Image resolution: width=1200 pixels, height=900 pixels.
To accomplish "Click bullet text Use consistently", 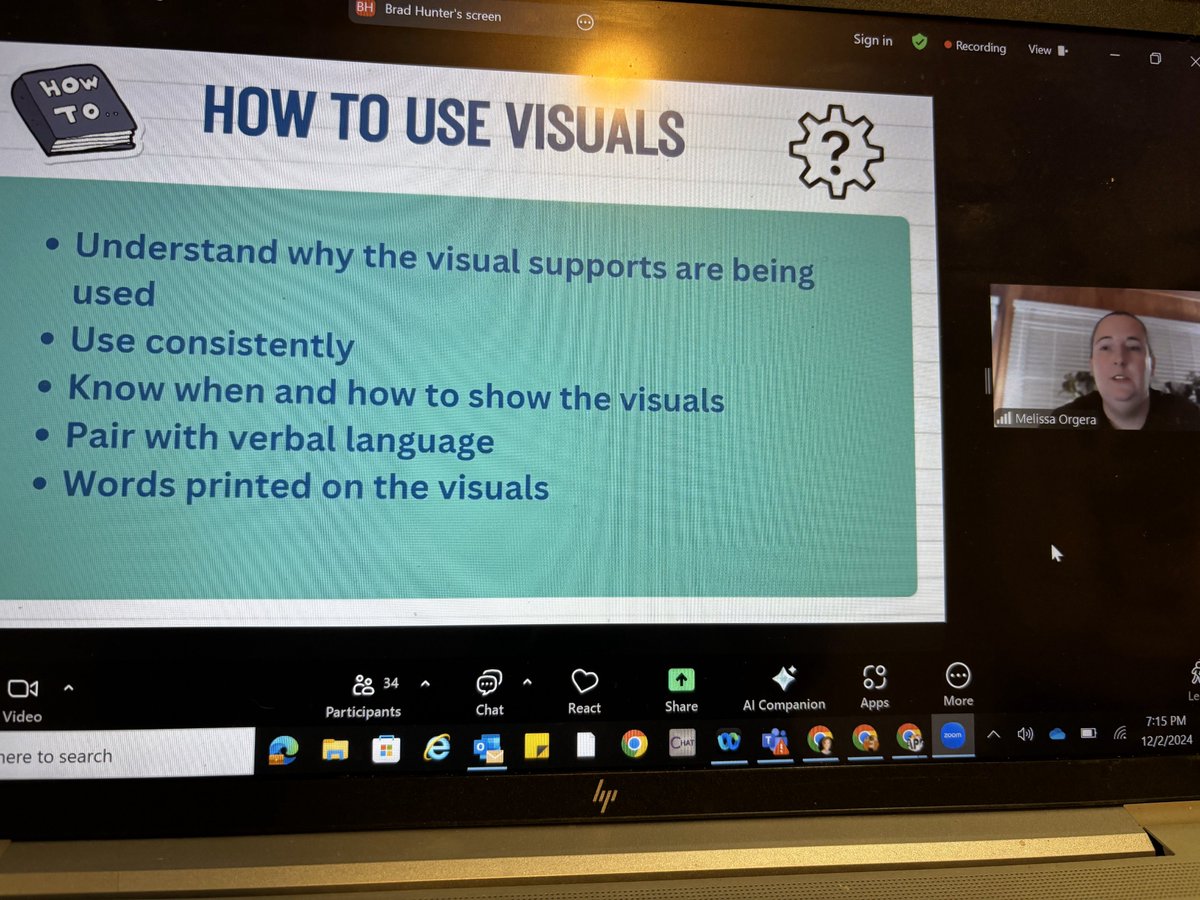I will pos(212,343).
